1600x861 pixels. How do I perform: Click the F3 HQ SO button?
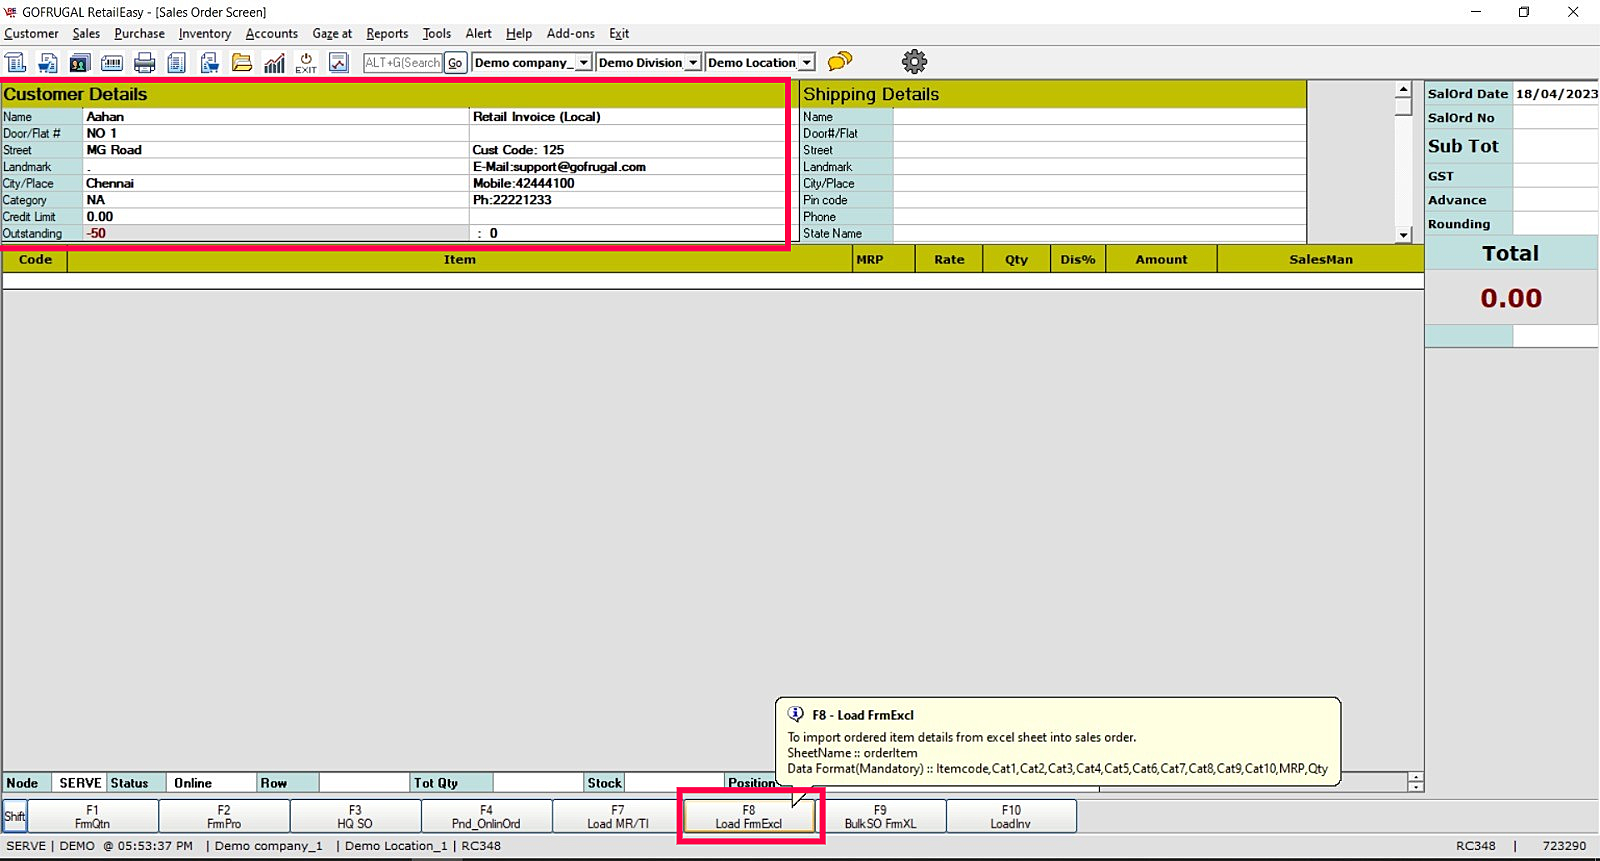(355, 816)
